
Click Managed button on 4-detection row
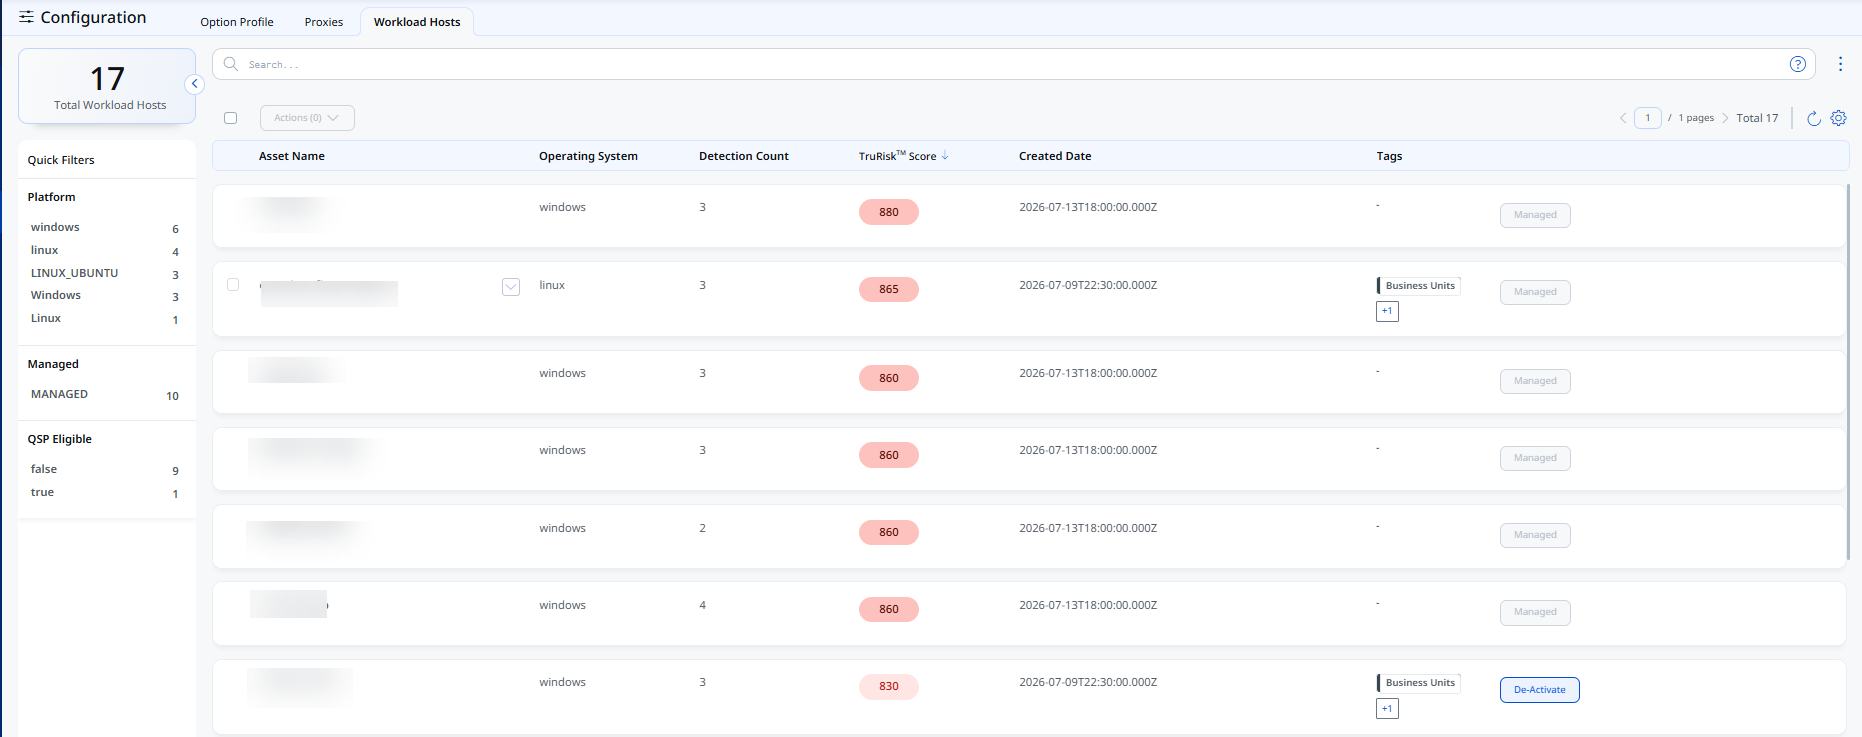coord(1535,612)
